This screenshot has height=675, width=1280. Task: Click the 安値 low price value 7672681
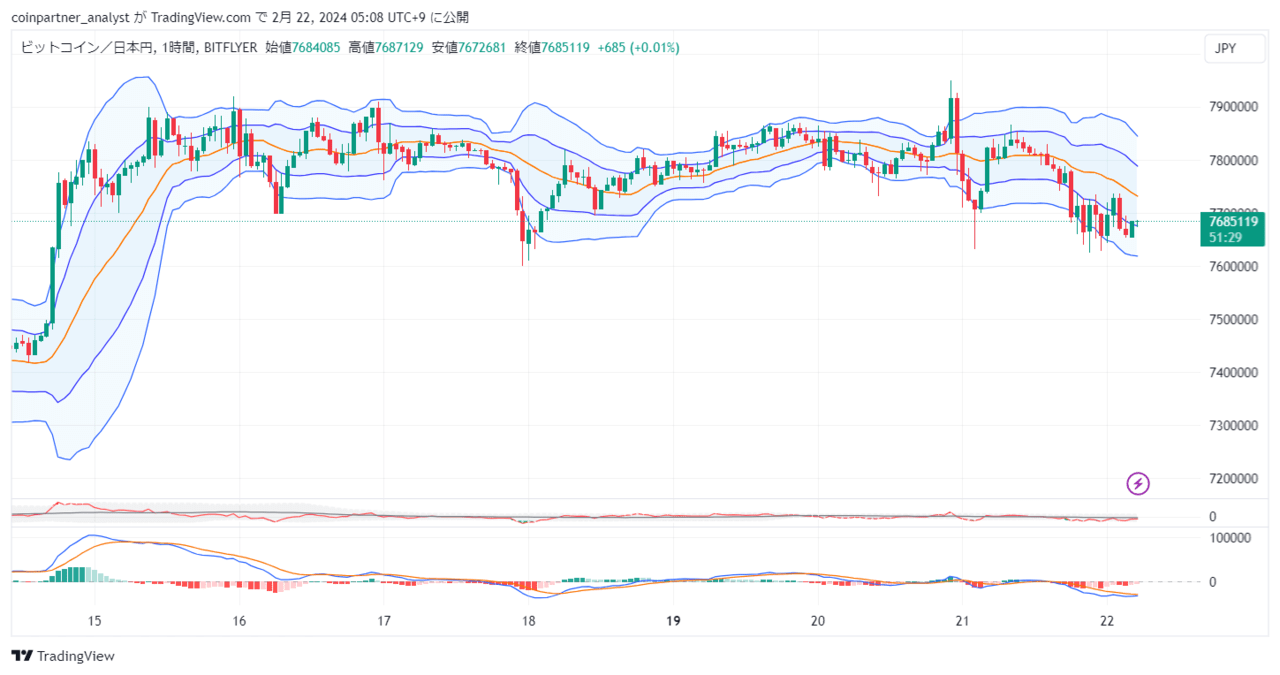tap(480, 47)
